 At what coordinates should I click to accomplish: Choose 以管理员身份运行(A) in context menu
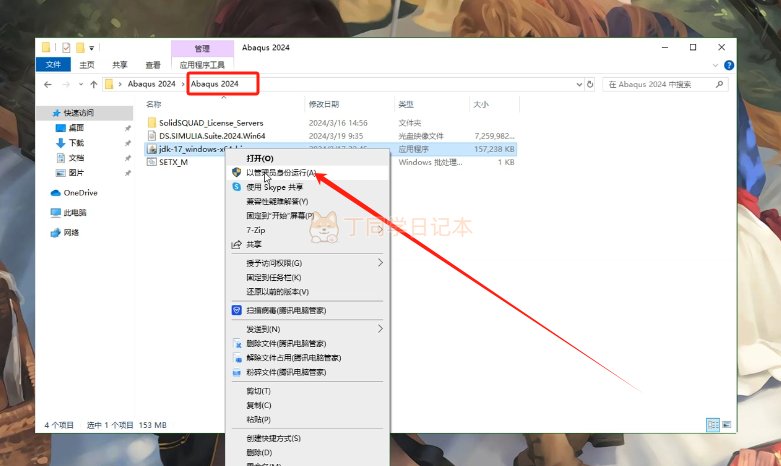click(280, 173)
